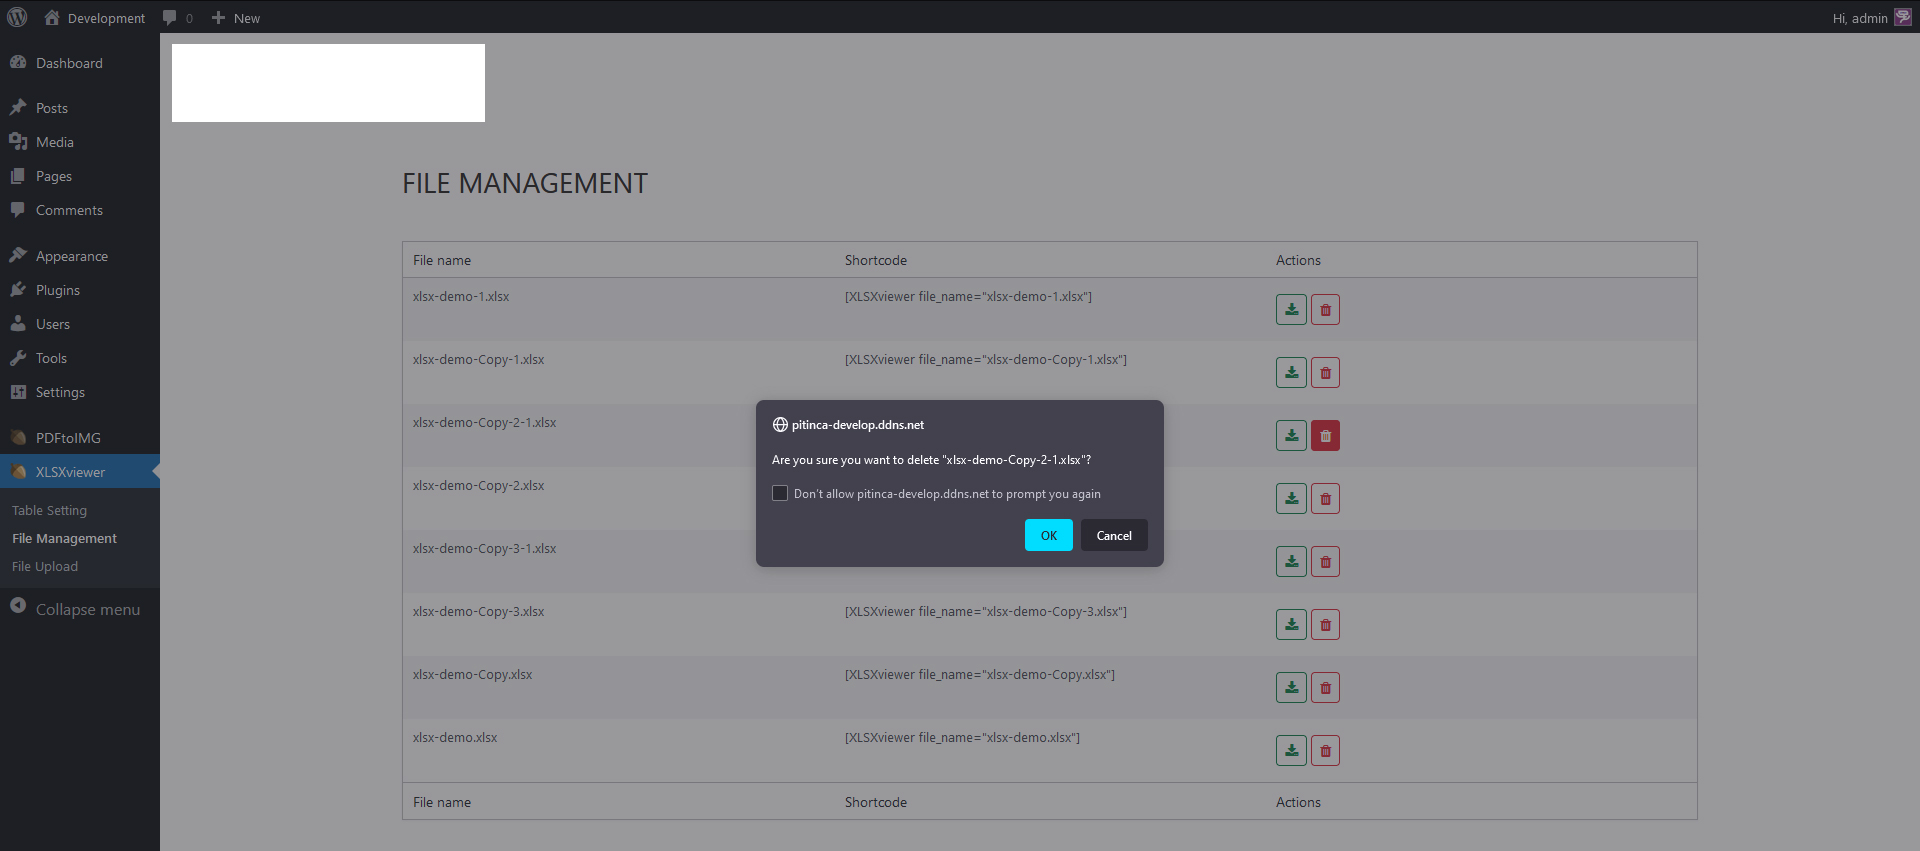1920x851 pixels.
Task: Download xlsx-demo-Copy-3-1.xlsx file
Action: click(x=1291, y=562)
